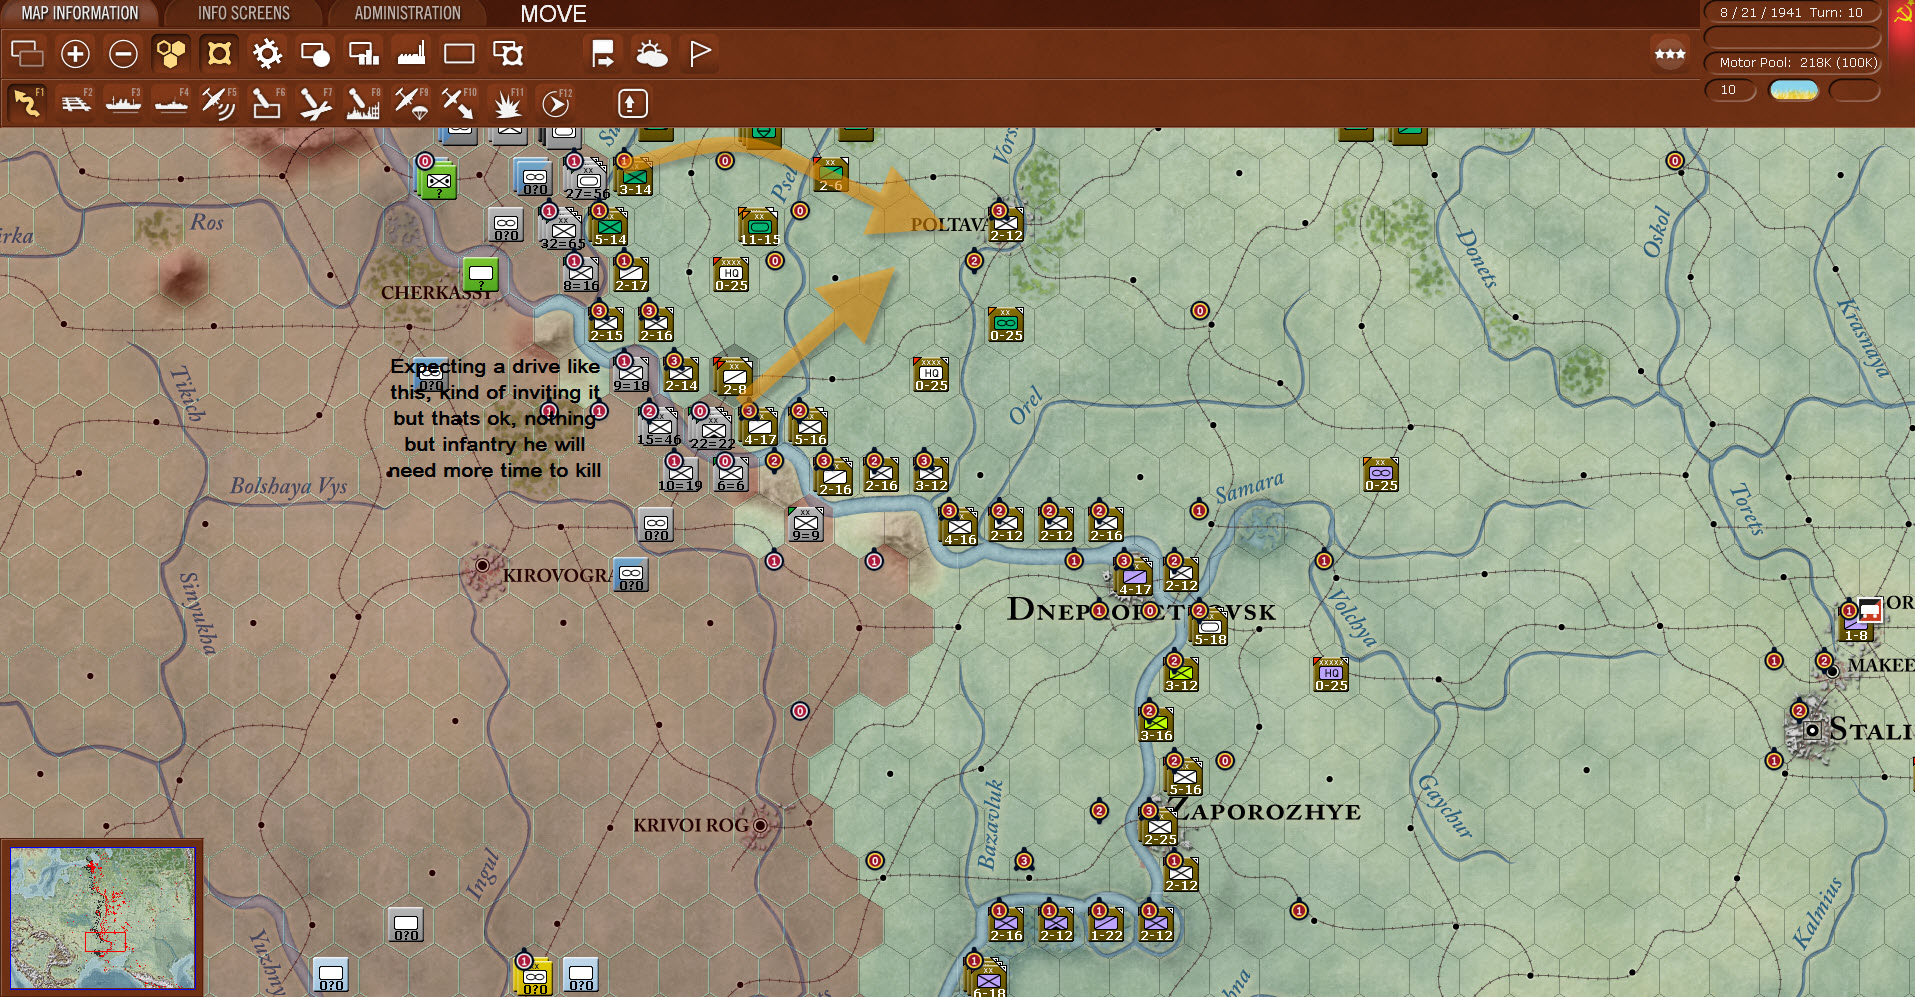The image size is (1915, 997).
Task: Select the Soviet 3-16 unit counter
Action: point(1156,724)
